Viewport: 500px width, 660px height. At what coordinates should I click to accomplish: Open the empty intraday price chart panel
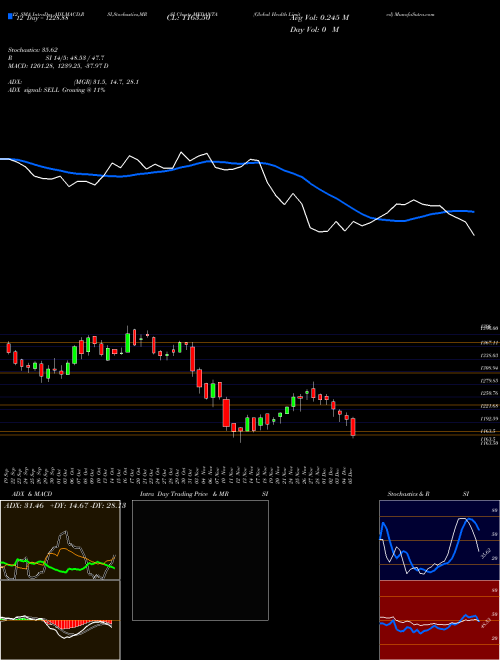200,560
